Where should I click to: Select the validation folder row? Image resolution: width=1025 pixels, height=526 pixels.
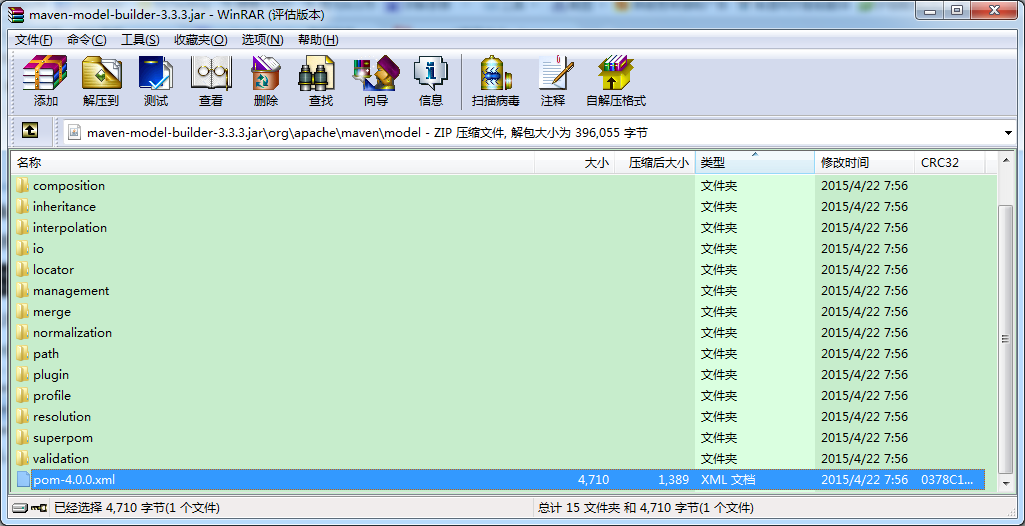pyautogui.click(x=500, y=458)
